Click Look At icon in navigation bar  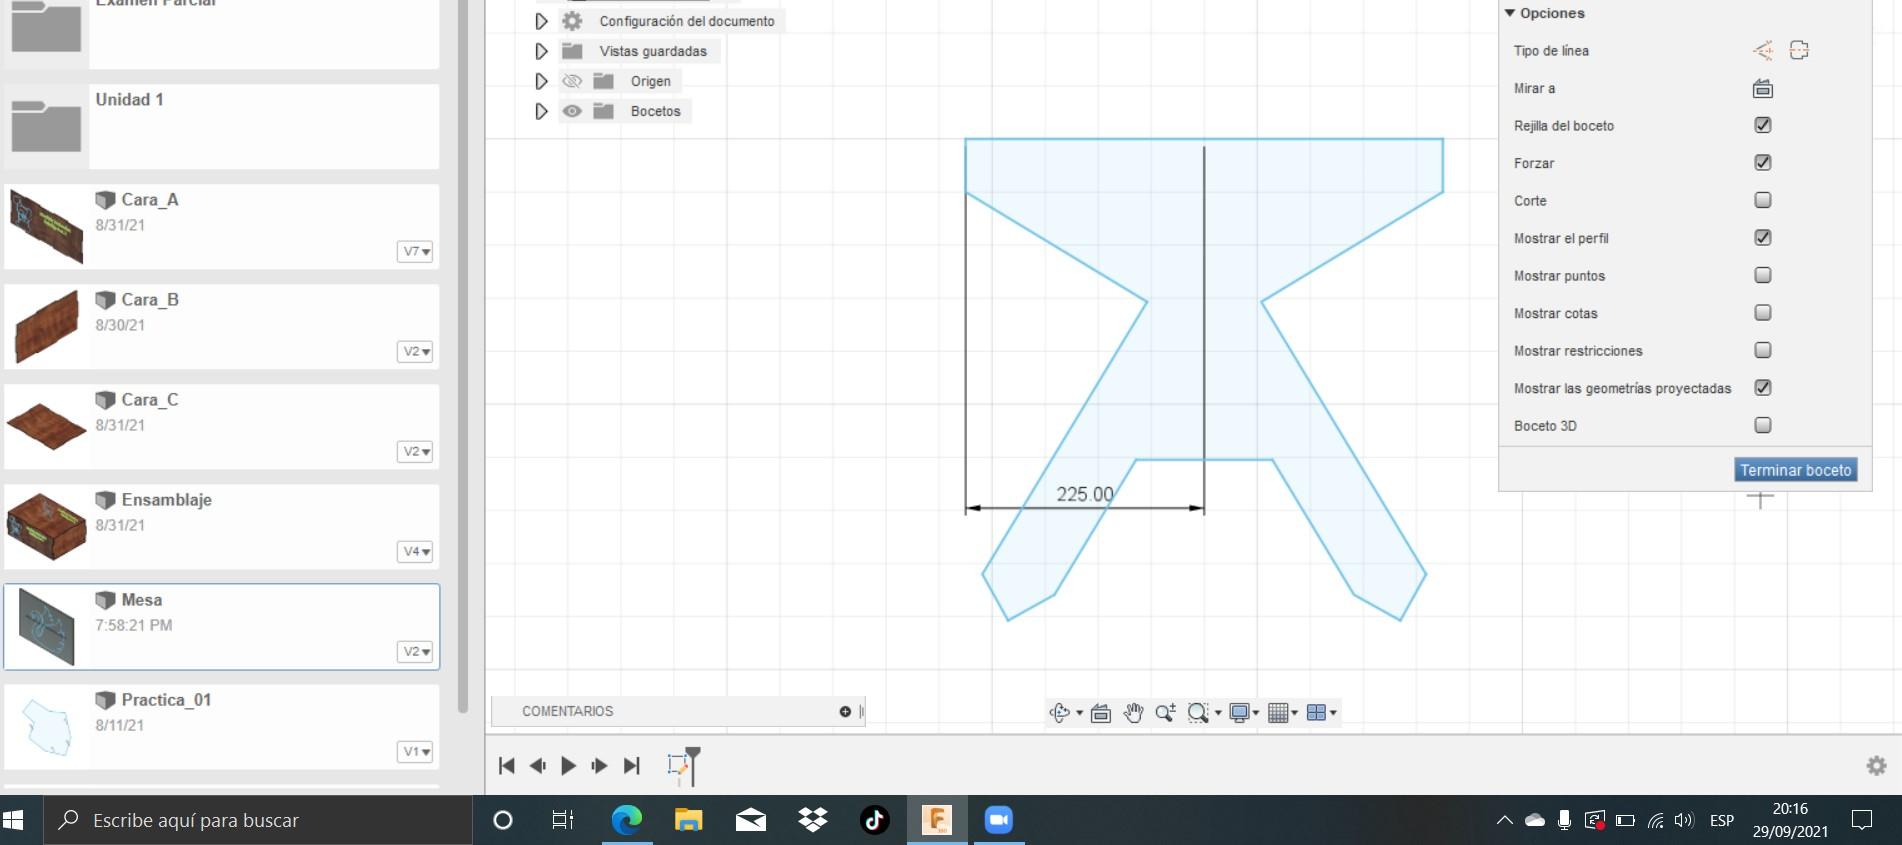(x=1101, y=713)
